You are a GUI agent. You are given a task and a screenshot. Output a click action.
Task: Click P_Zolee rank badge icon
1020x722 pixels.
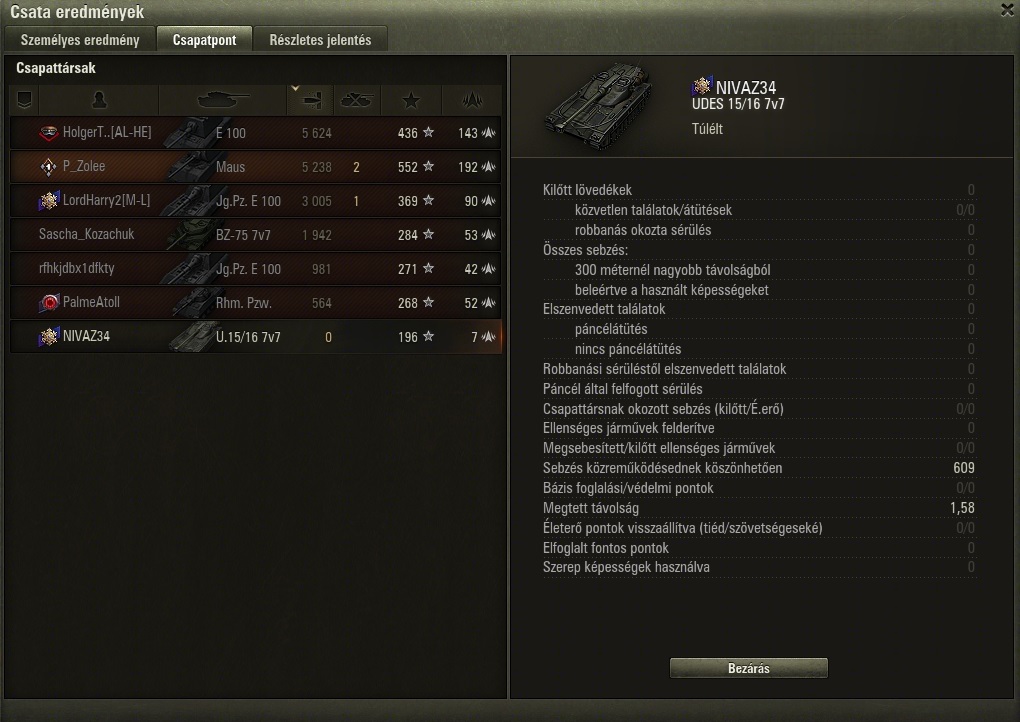[x=48, y=167]
